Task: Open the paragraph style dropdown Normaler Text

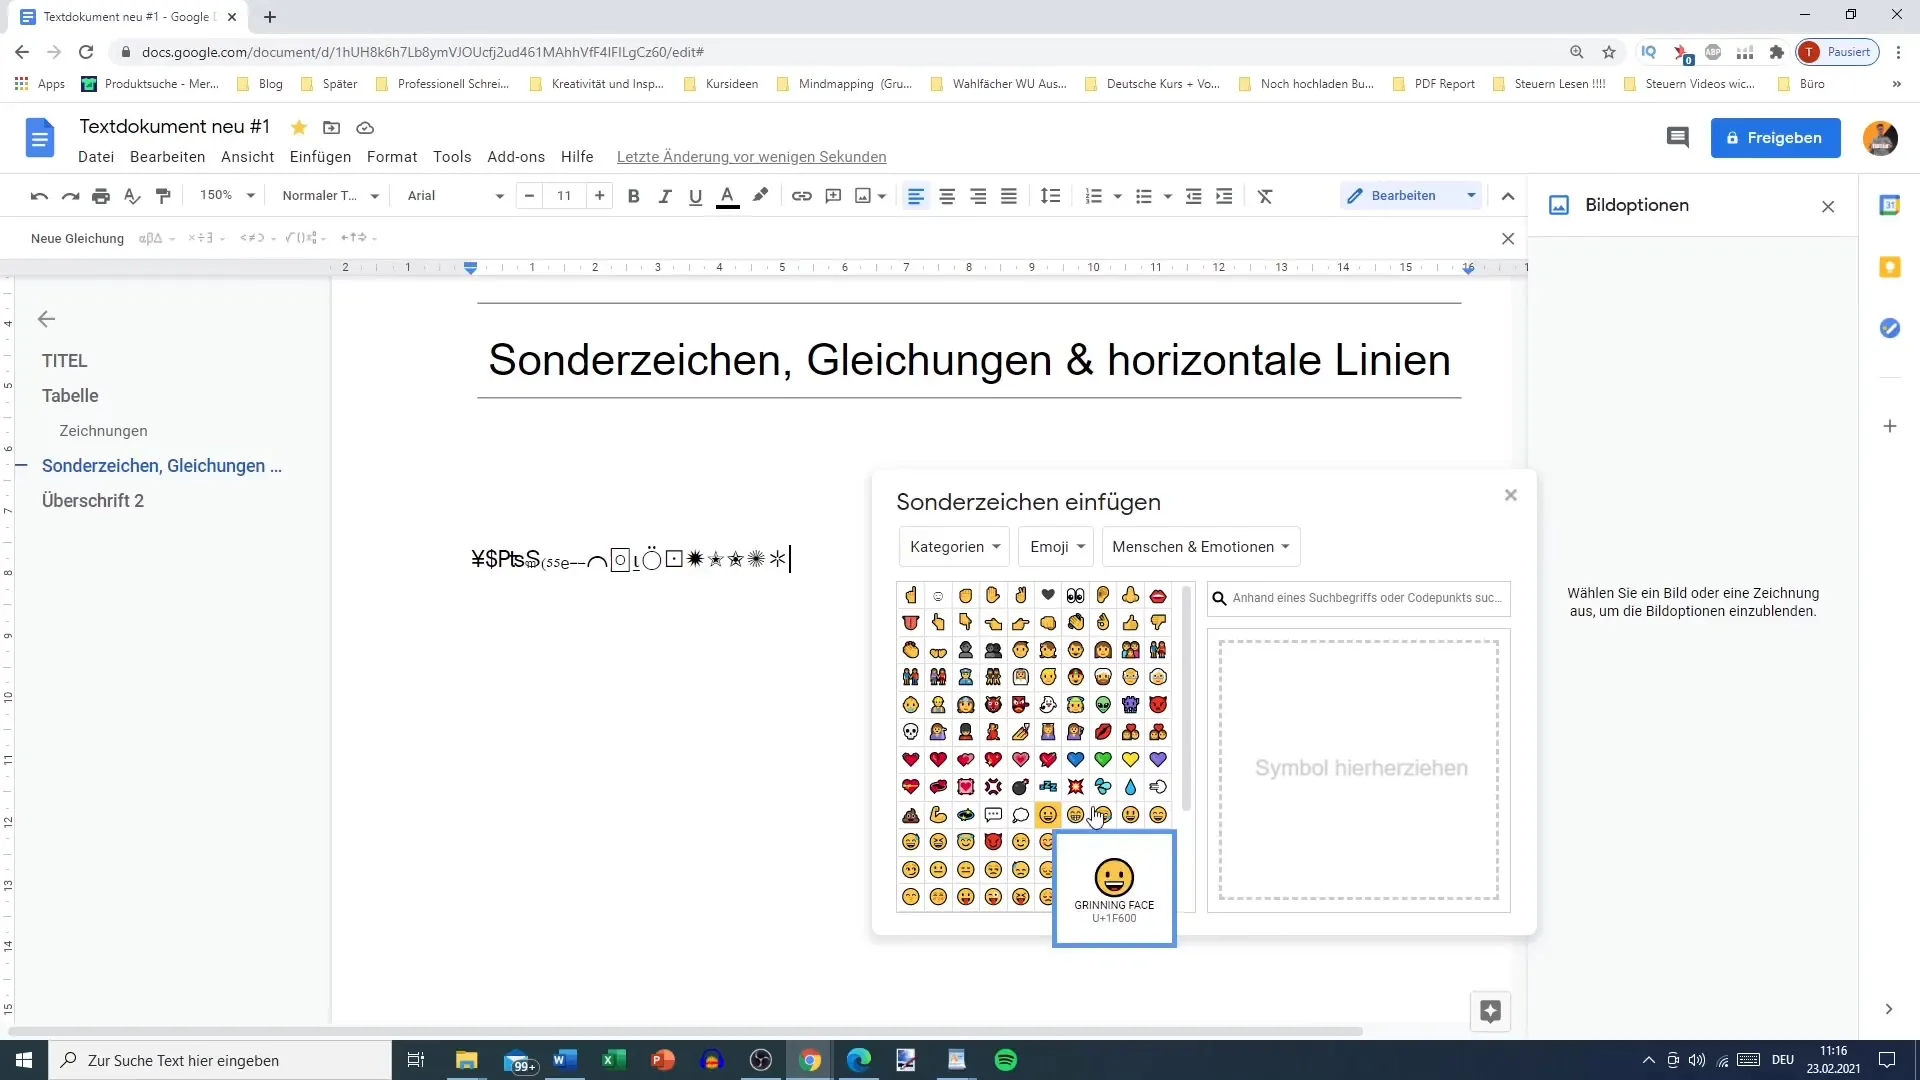Action: [x=330, y=195]
